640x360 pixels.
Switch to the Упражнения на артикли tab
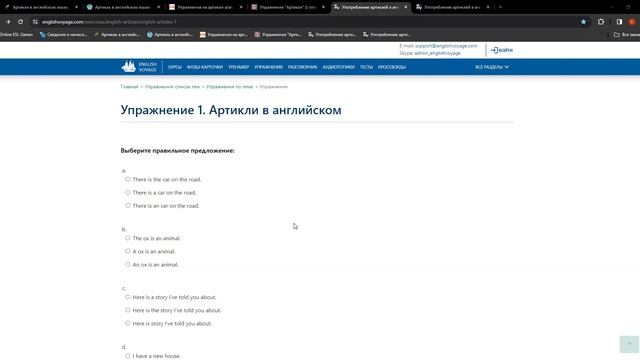pos(206,7)
